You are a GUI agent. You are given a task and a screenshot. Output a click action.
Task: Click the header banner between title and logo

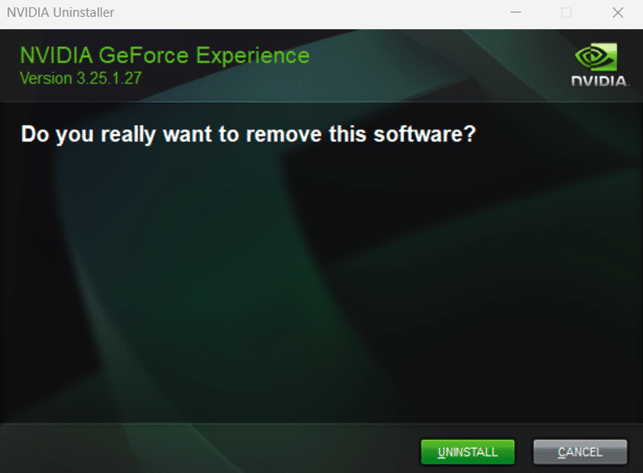tap(439, 65)
